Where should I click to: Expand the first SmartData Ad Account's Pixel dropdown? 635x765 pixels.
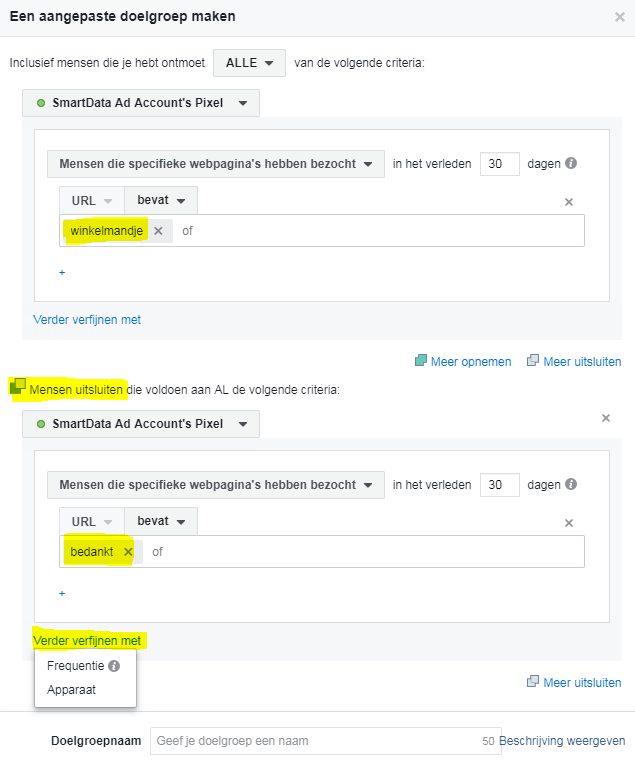click(x=141, y=103)
